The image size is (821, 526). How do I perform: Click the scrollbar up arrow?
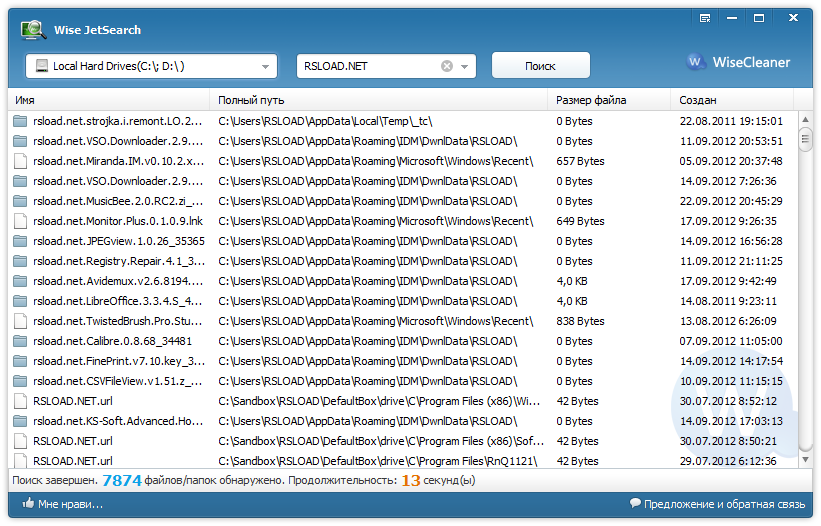[805, 120]
